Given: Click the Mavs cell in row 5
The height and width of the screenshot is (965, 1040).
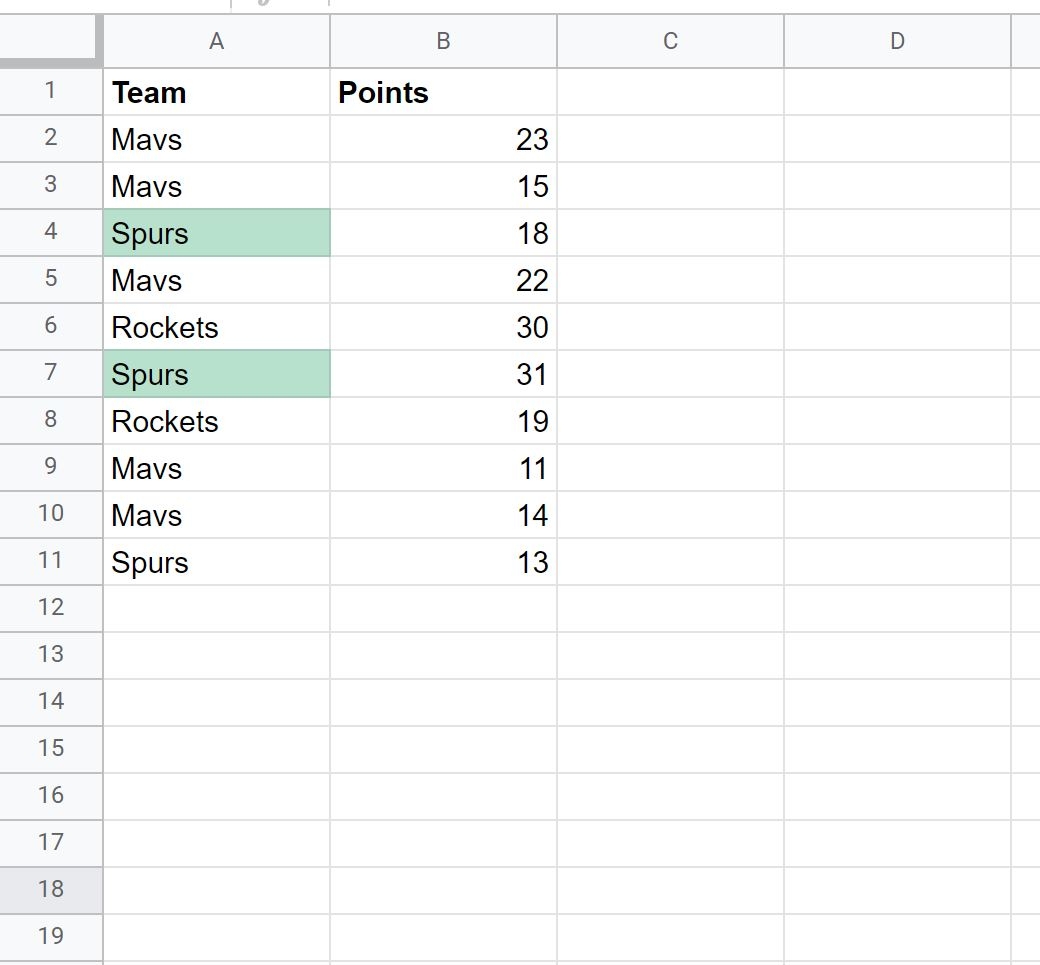Looking at the screenshot, I should (216, 280).
